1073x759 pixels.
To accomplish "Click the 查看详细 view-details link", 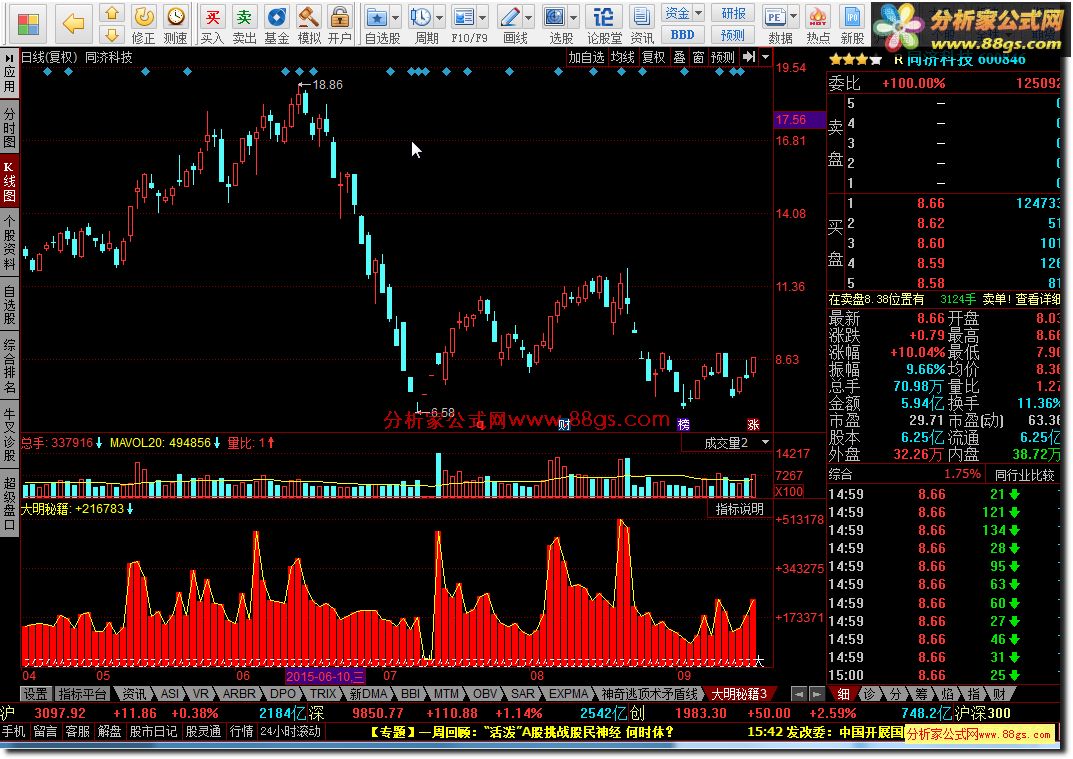I will click(x=1037, y=299).
